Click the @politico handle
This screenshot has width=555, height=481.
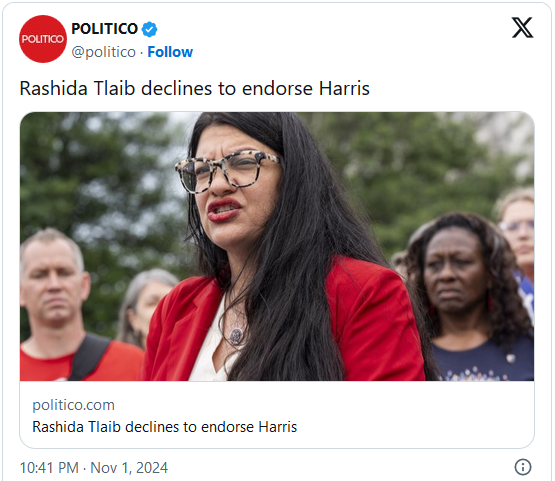(103, 52)
